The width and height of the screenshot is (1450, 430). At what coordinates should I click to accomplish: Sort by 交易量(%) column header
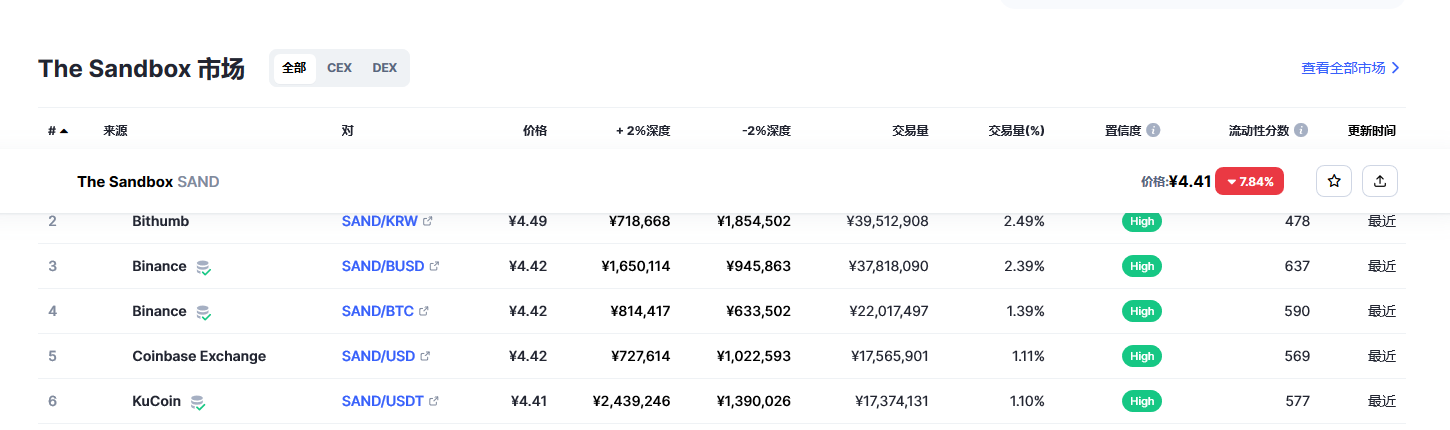[x=1017, y=130]
